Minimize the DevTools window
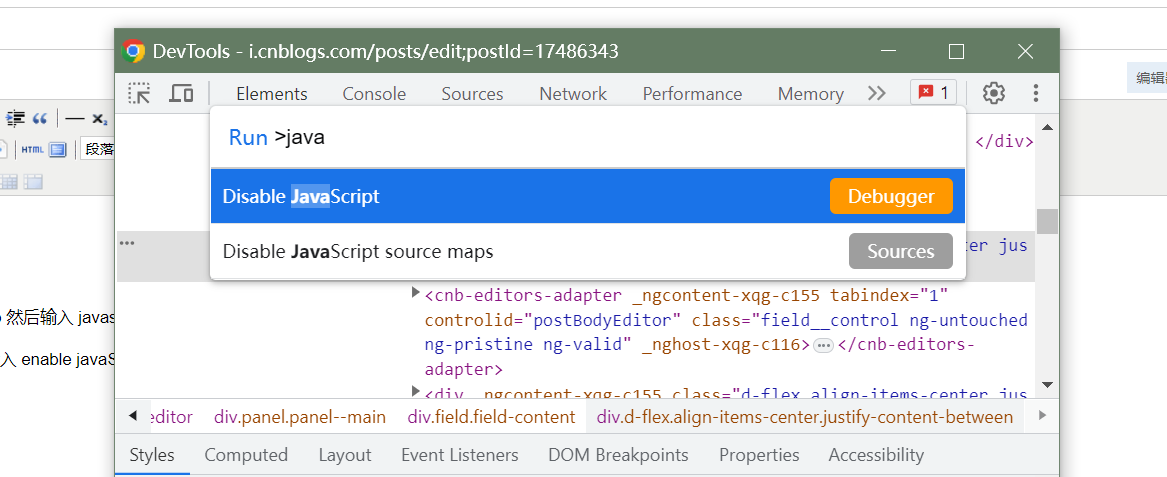 pos(888,51)
